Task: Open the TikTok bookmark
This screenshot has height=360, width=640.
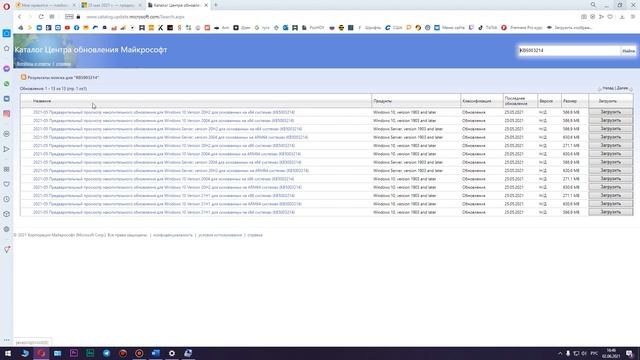Action: pos(488,28)
